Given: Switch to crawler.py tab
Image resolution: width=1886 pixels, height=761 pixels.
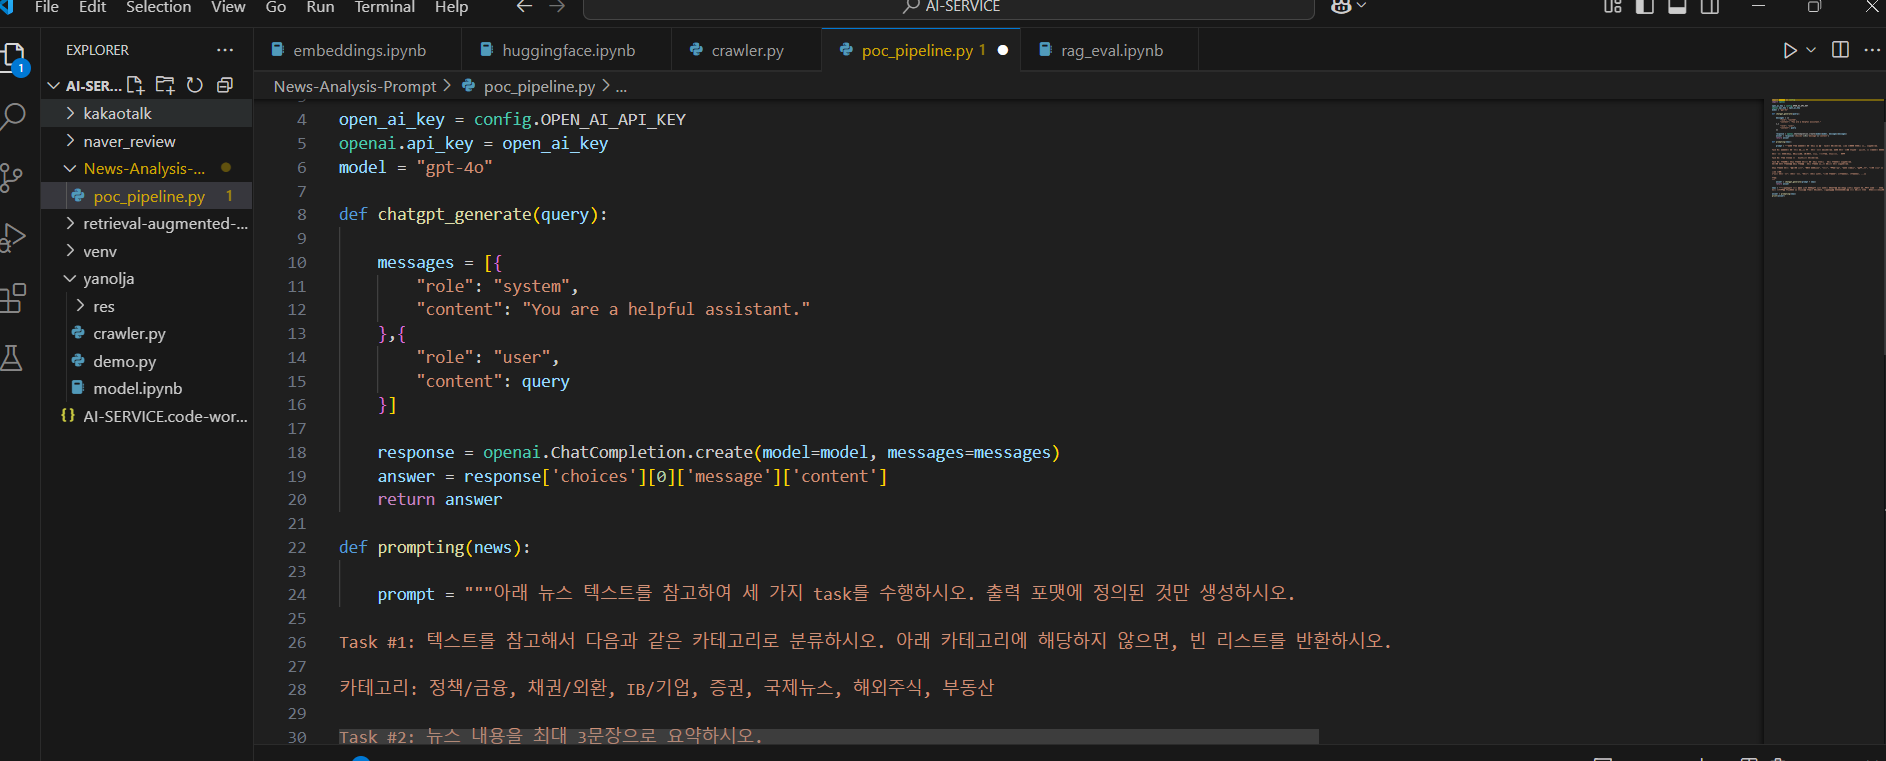Looking at the screenshot, I should (x=746, y=50).
